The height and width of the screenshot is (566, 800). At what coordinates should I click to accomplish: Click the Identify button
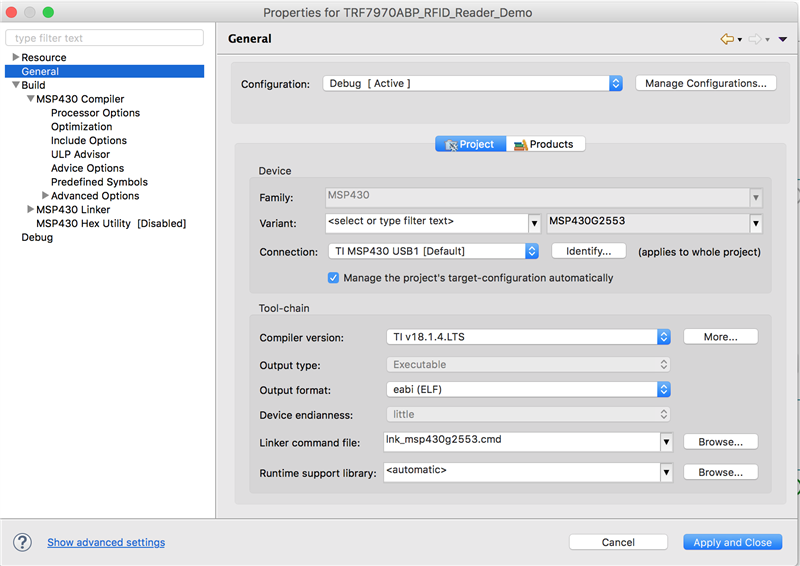595,251
